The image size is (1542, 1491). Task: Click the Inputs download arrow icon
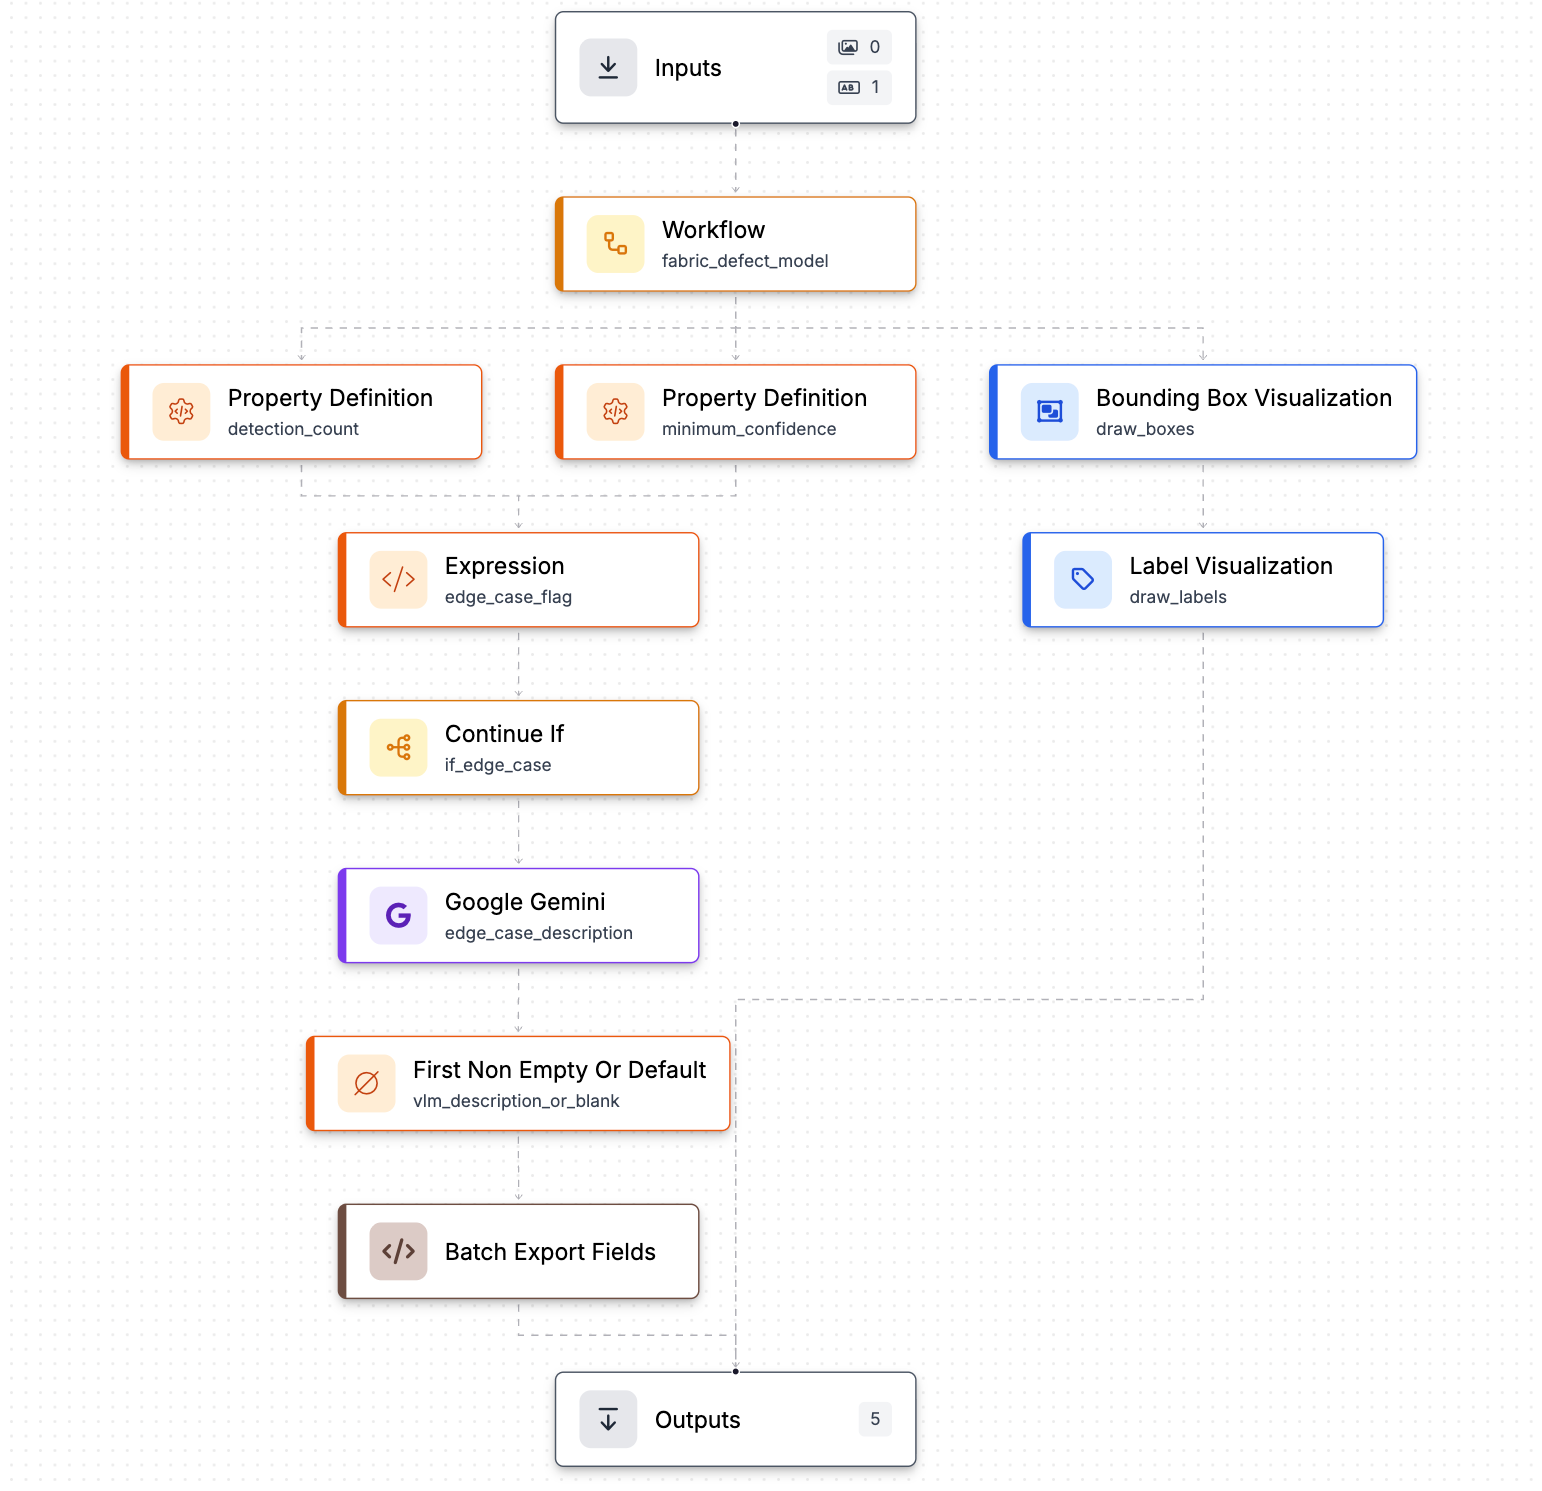click(x=608, y=68)
